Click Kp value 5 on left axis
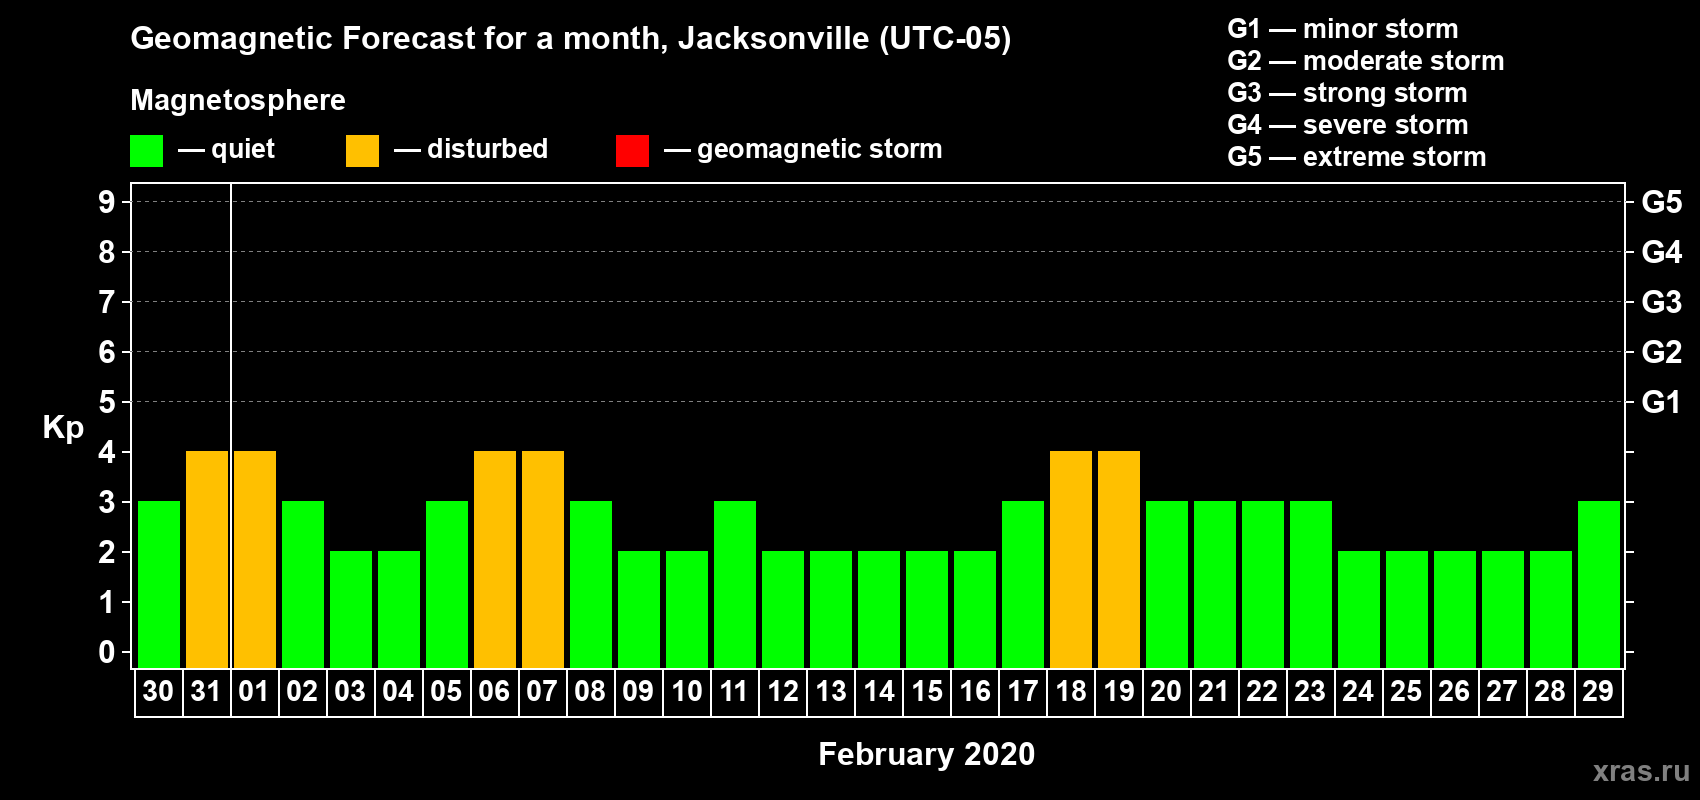Screen dimensions: 1700x800 point(107,402)
